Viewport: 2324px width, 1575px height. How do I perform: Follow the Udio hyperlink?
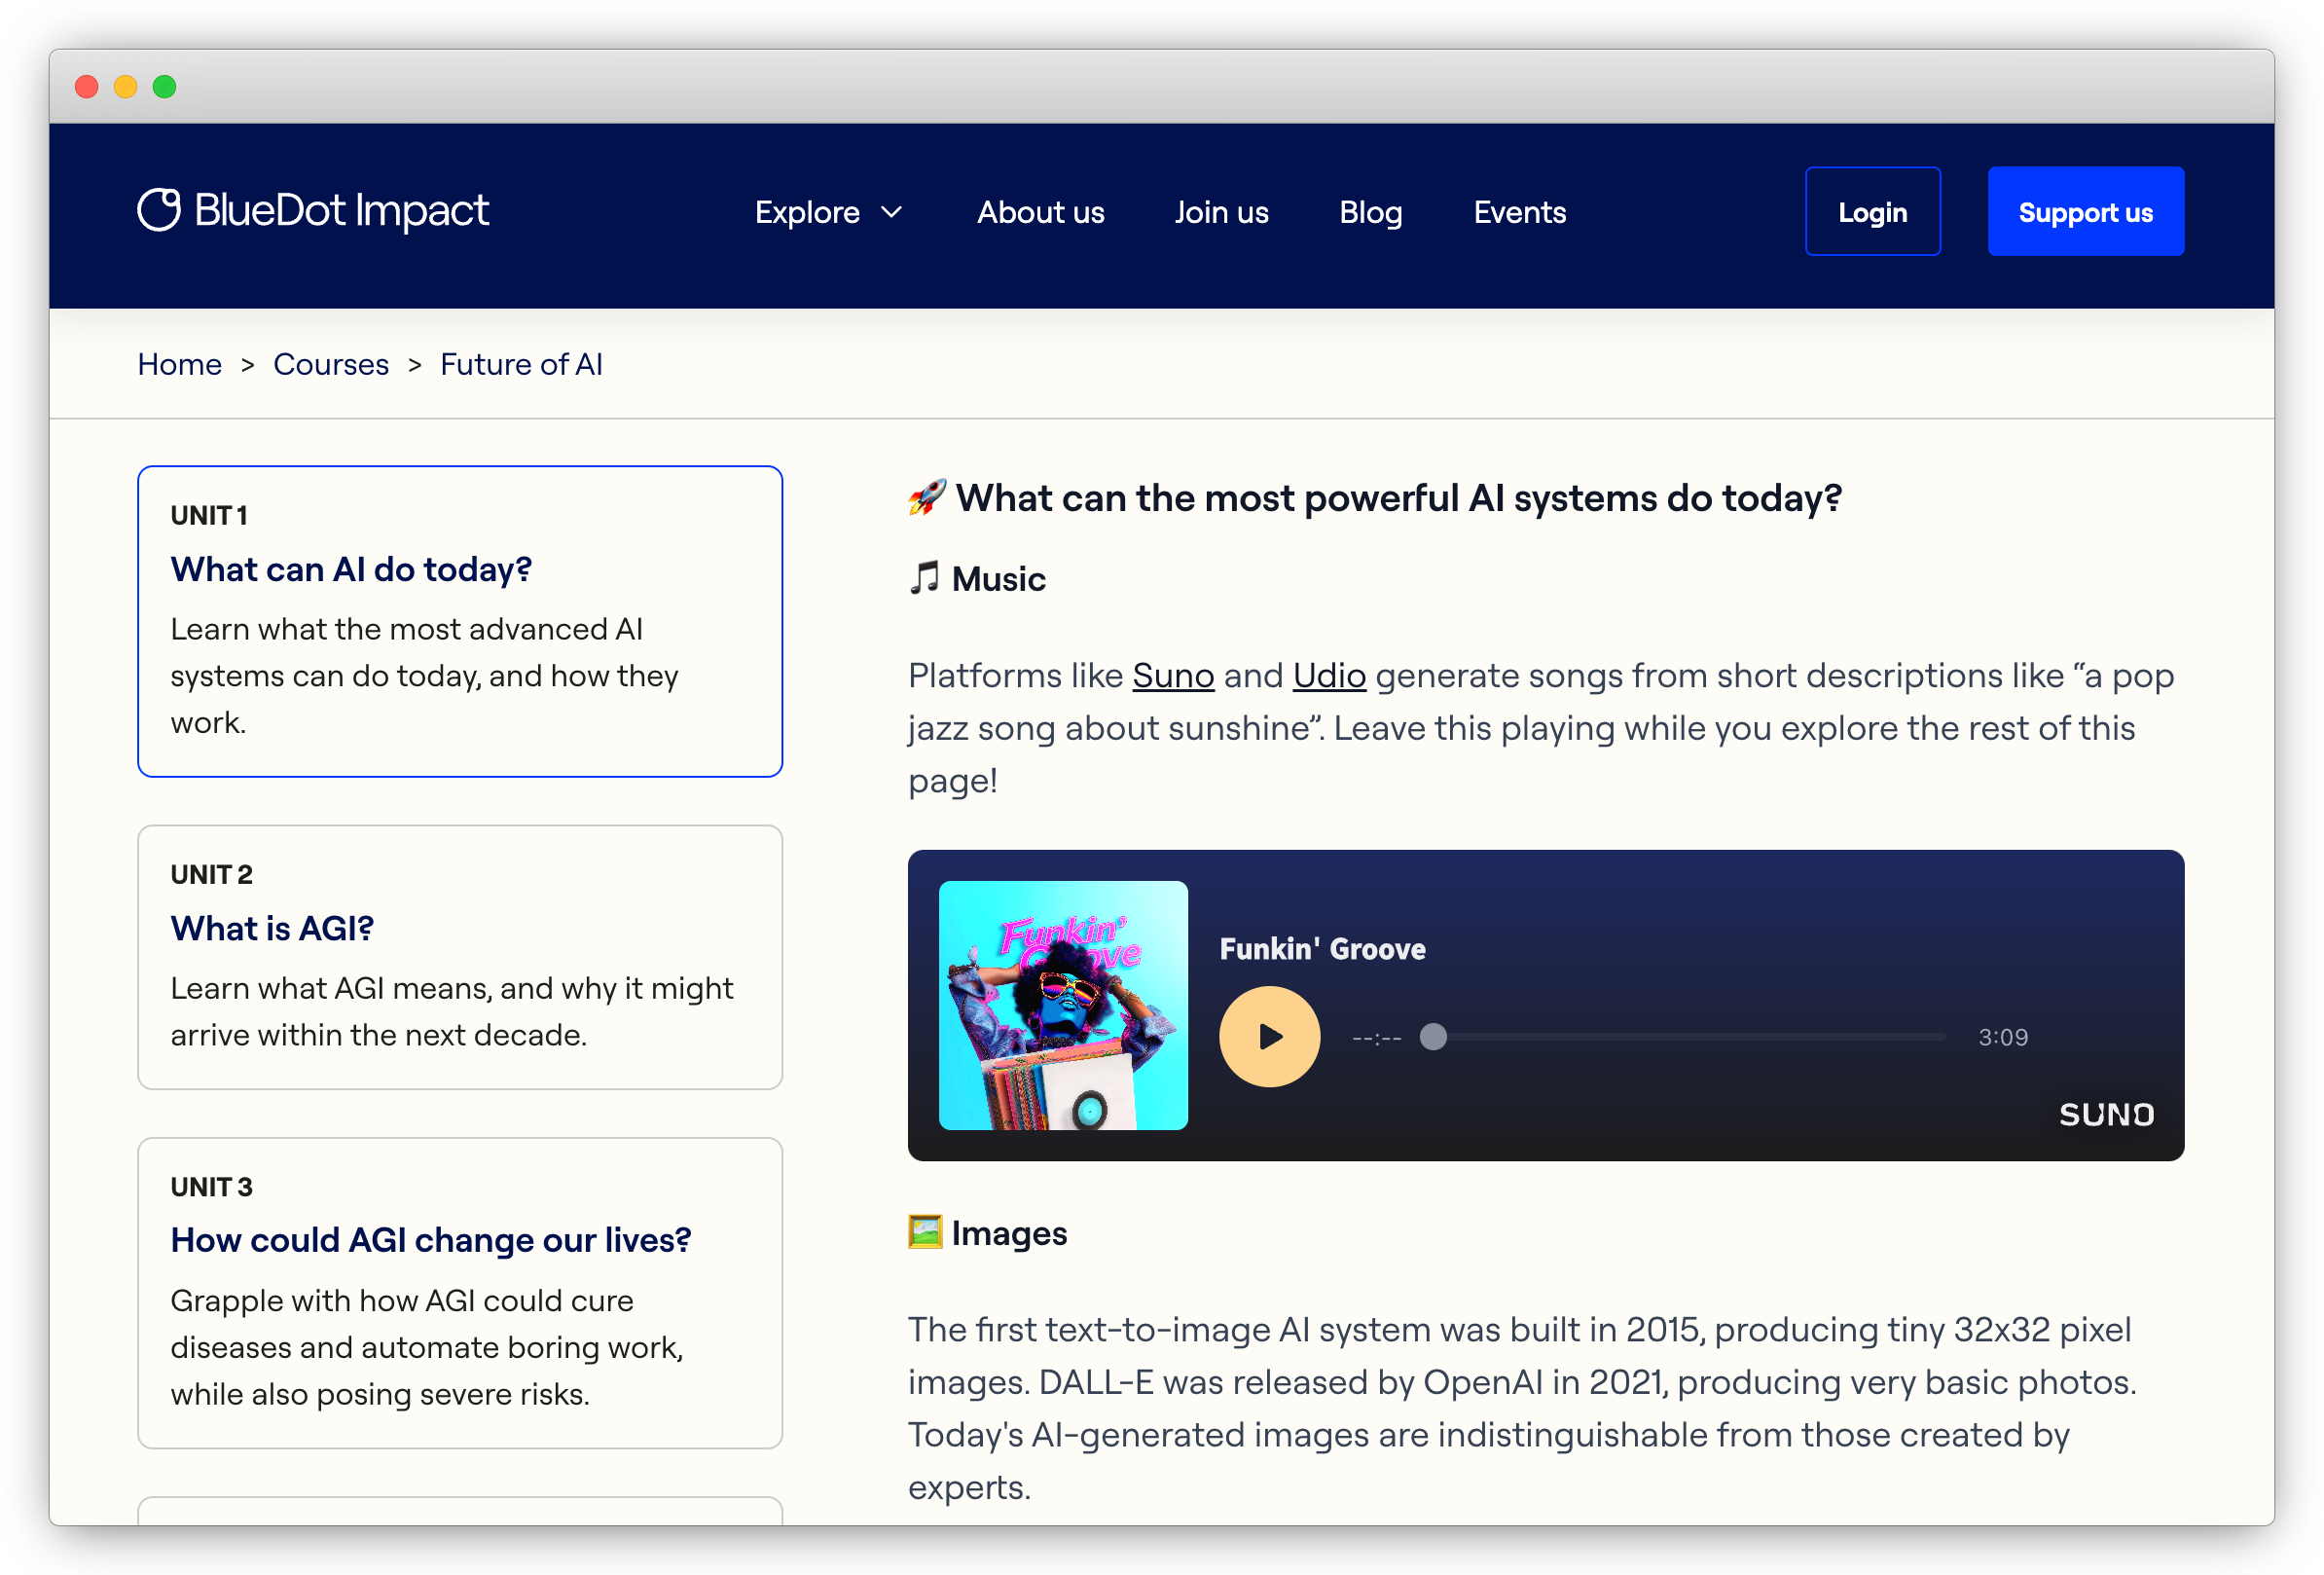pyautogui.click(x=1329, y=675)
